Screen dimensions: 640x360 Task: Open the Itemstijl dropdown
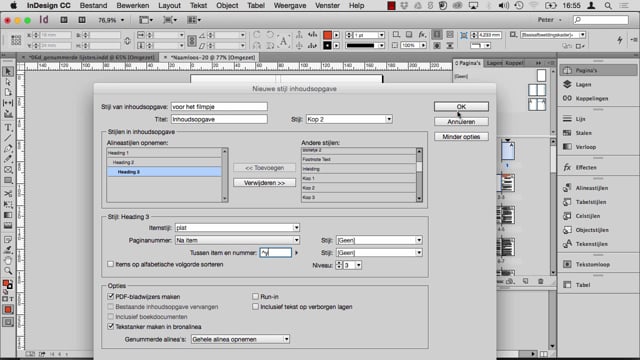pos(237,227)
